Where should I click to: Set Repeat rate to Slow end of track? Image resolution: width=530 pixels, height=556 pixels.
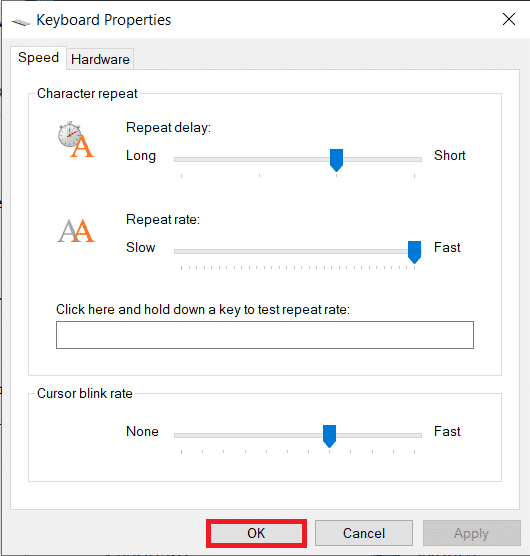point(182,251)
